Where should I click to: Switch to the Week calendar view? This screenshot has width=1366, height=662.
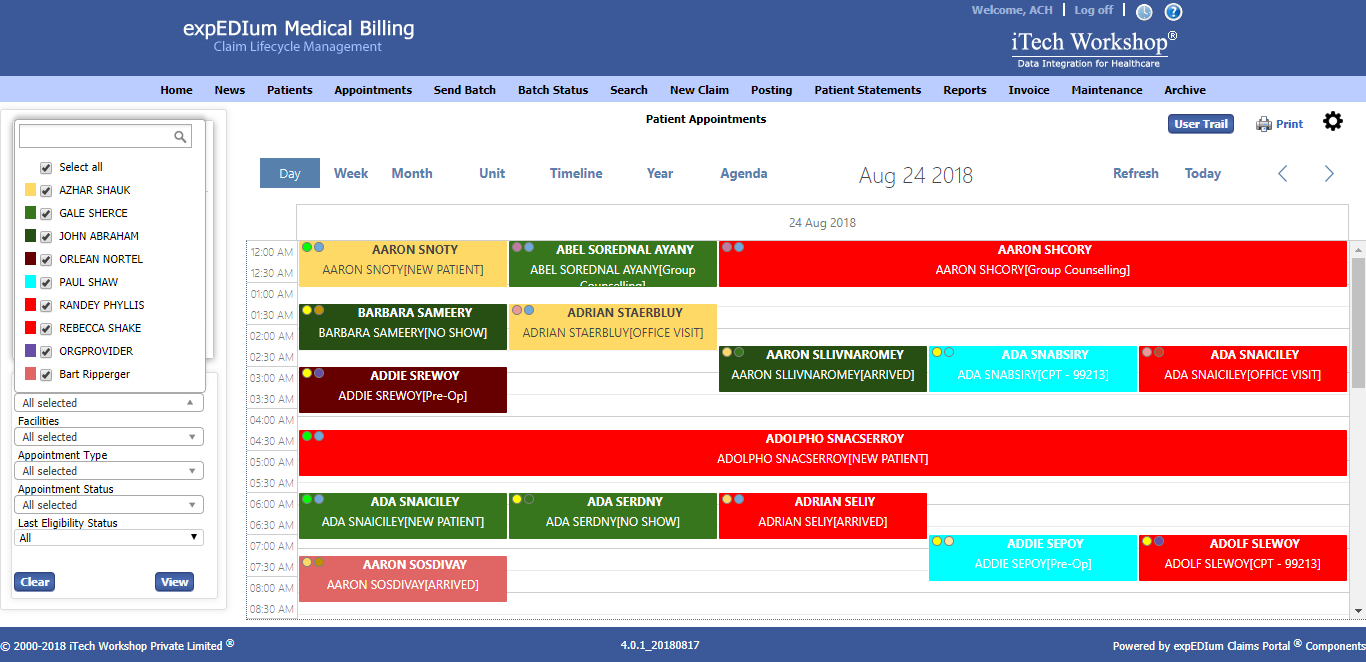(x=351, y=173)
